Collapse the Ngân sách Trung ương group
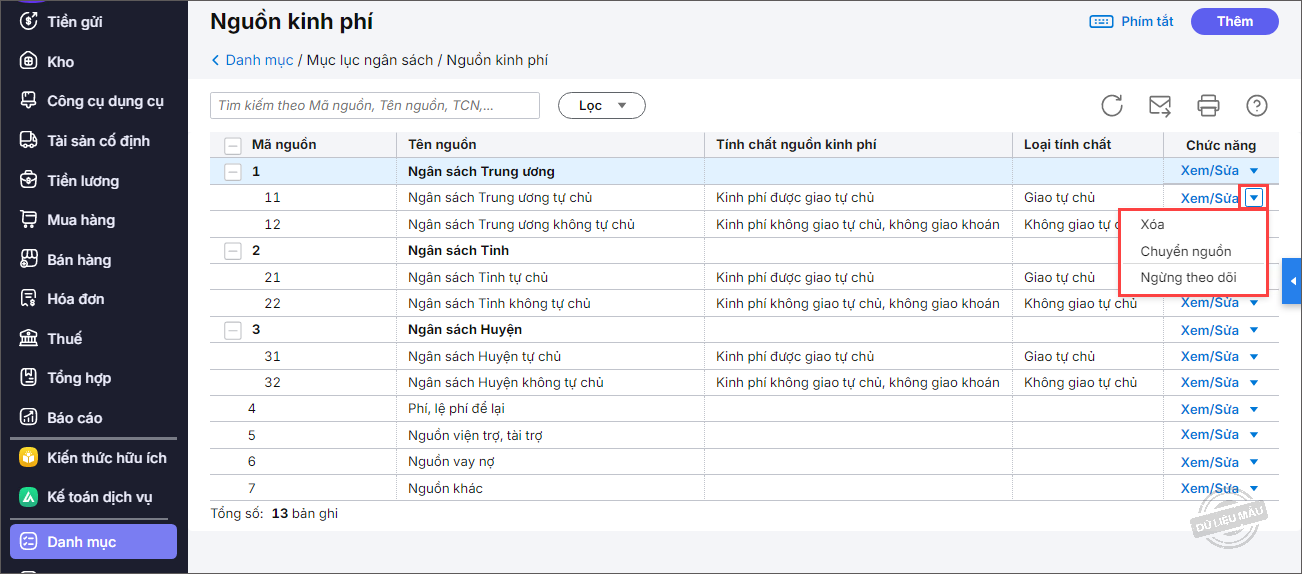Screen dimensions: 1302x574 [233, 172]
